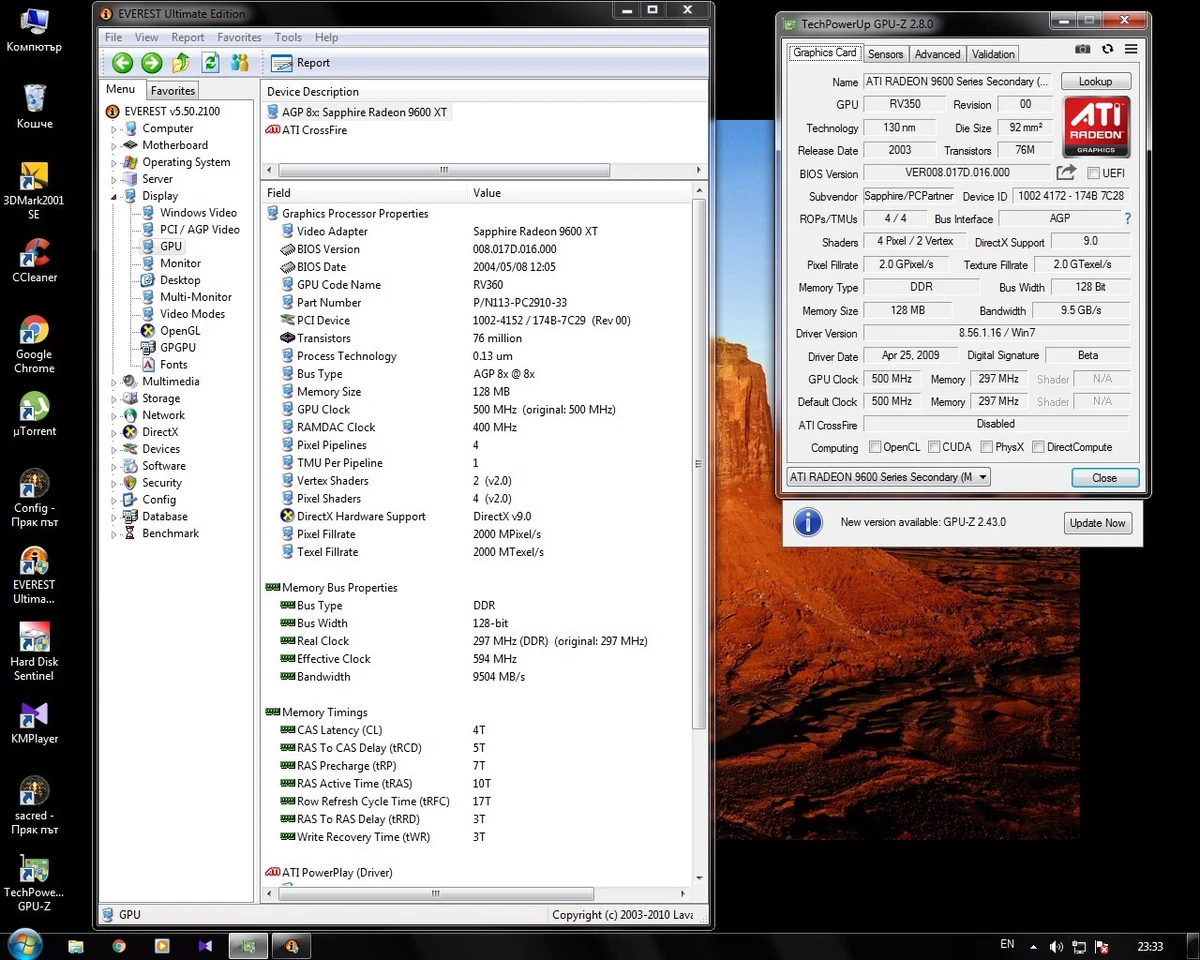Expand the Motherboard tree node
The height and width of the screenshot is (960, 1200).
coord(114,146)
